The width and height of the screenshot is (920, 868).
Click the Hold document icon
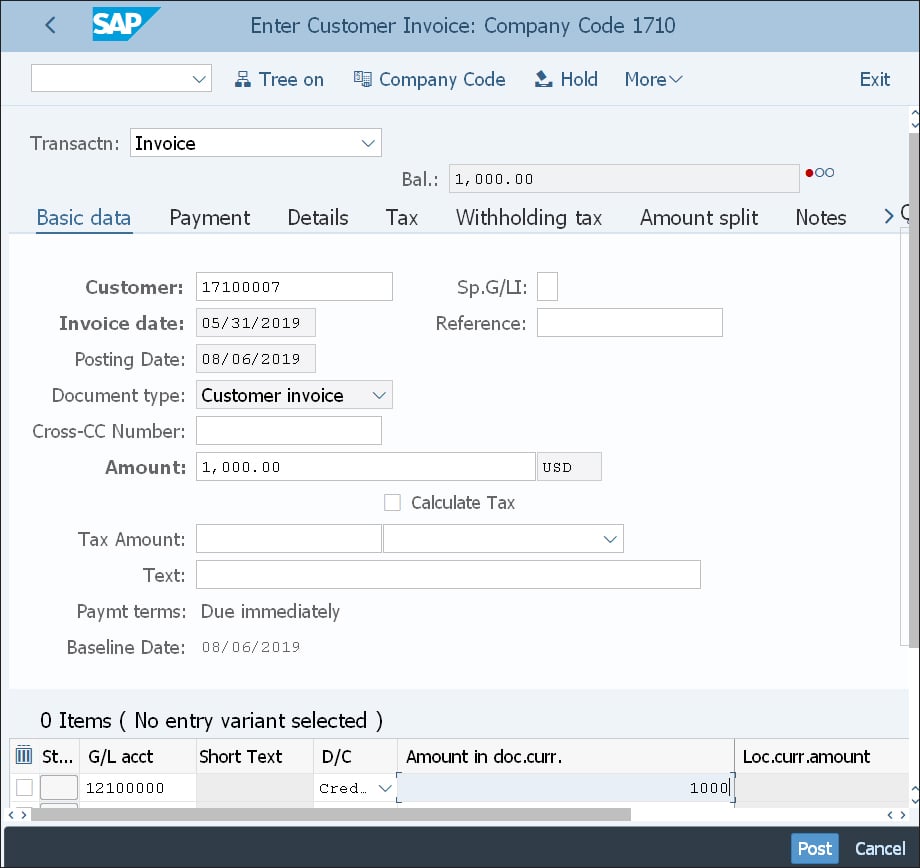tap(543, 80)
